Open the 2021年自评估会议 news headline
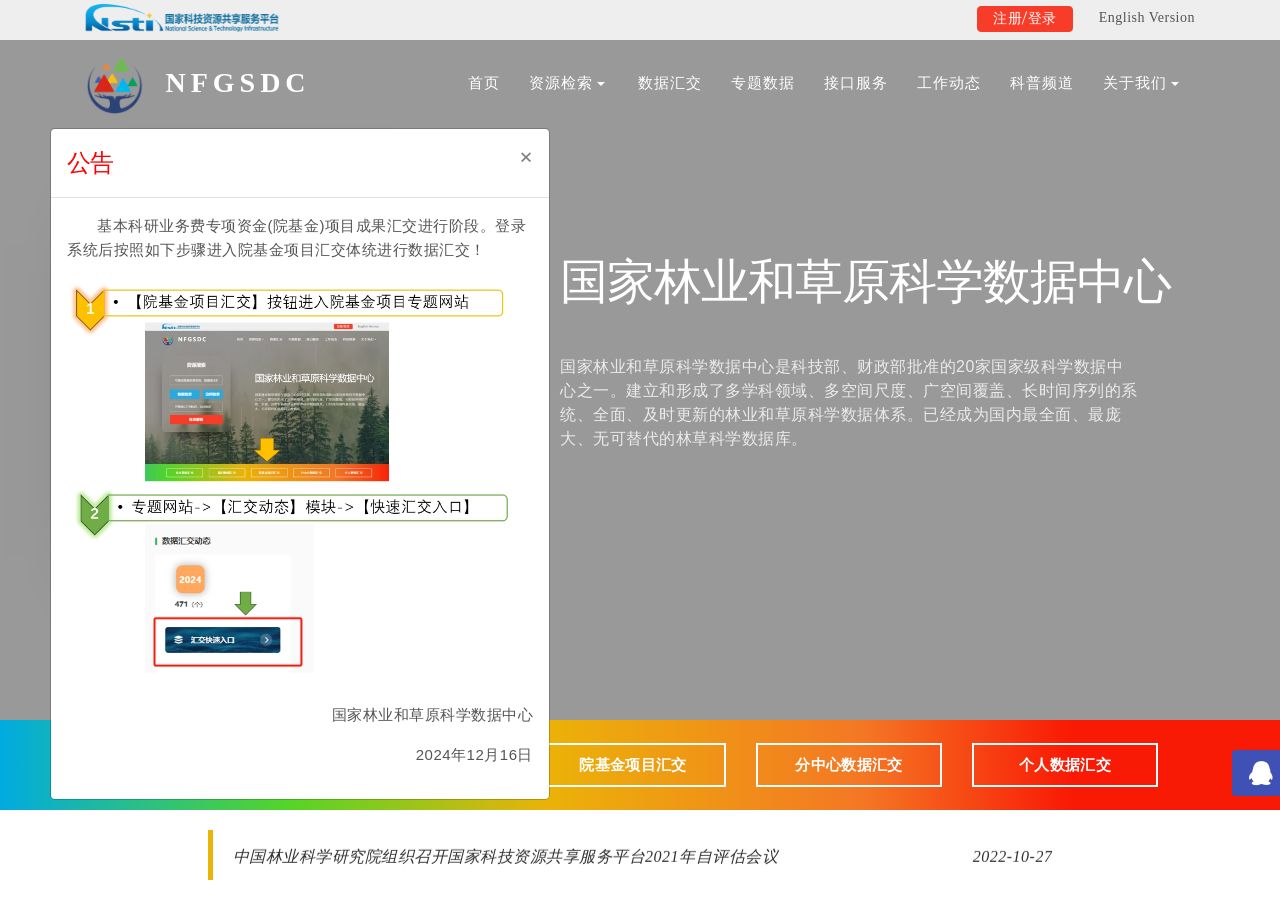 click(506, 856)
